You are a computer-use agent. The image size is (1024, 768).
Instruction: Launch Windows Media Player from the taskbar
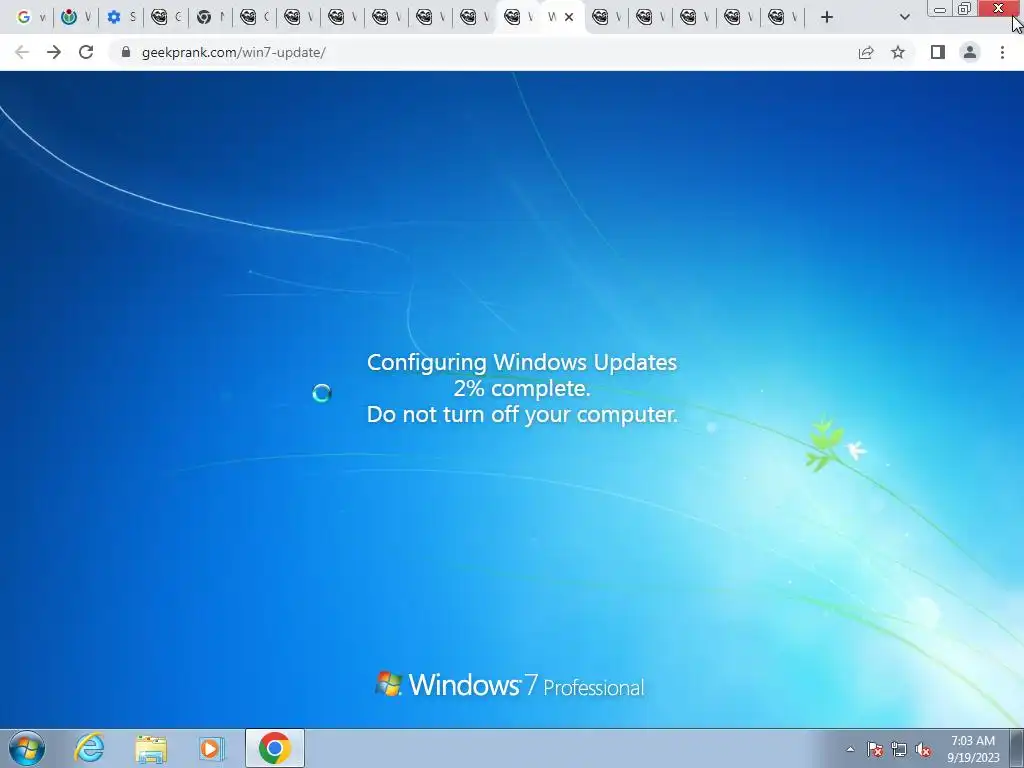click(211, 748)
